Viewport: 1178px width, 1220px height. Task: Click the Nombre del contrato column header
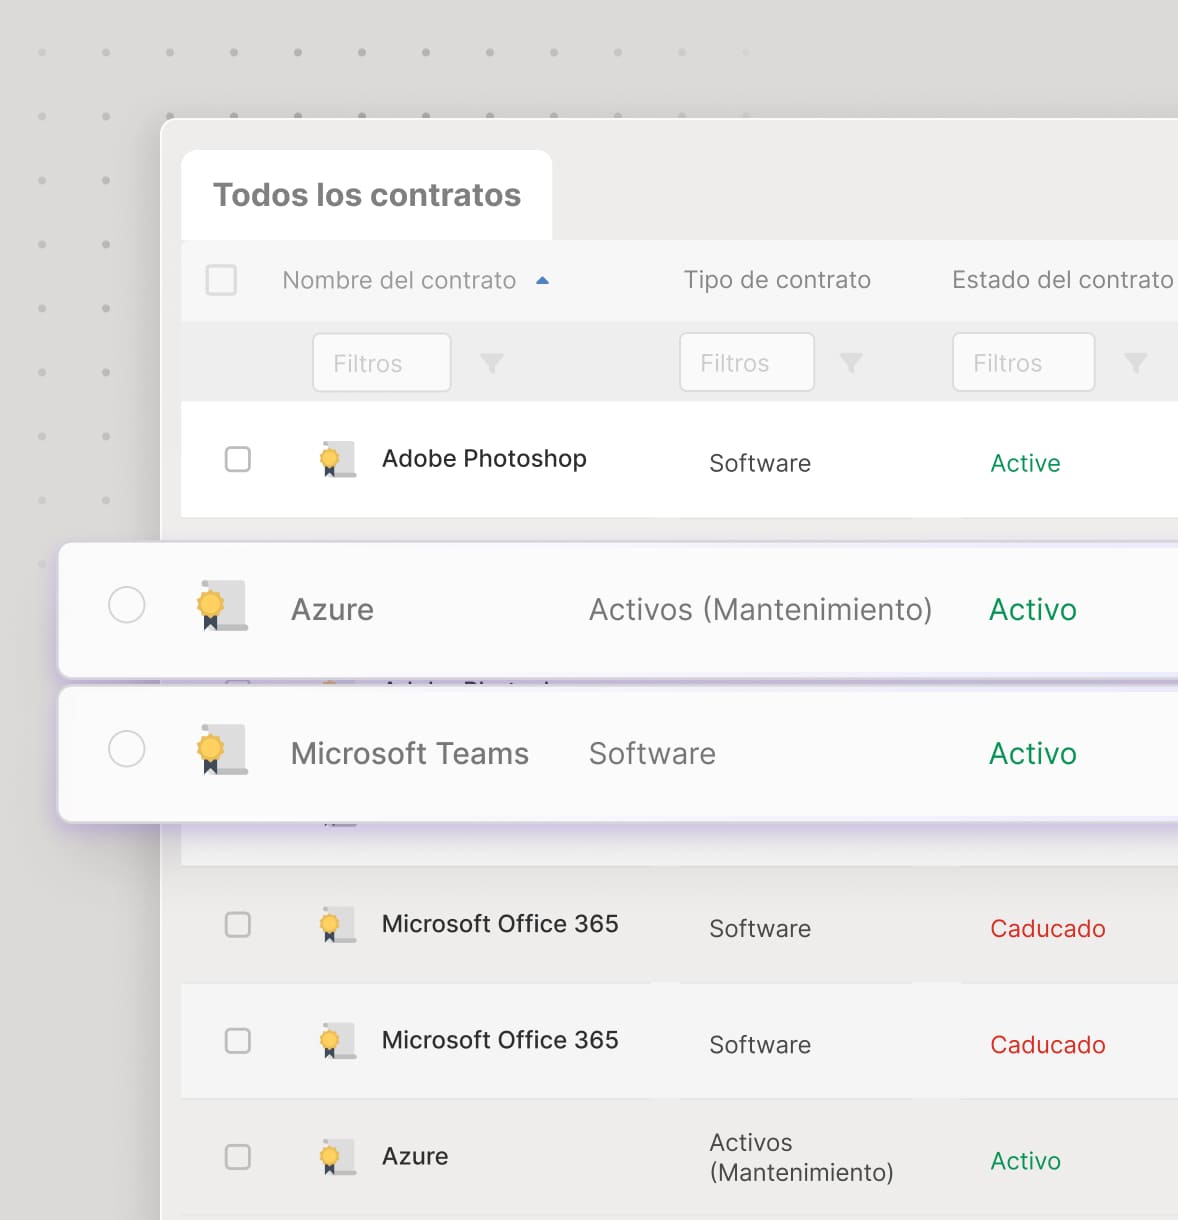point(399,280)
